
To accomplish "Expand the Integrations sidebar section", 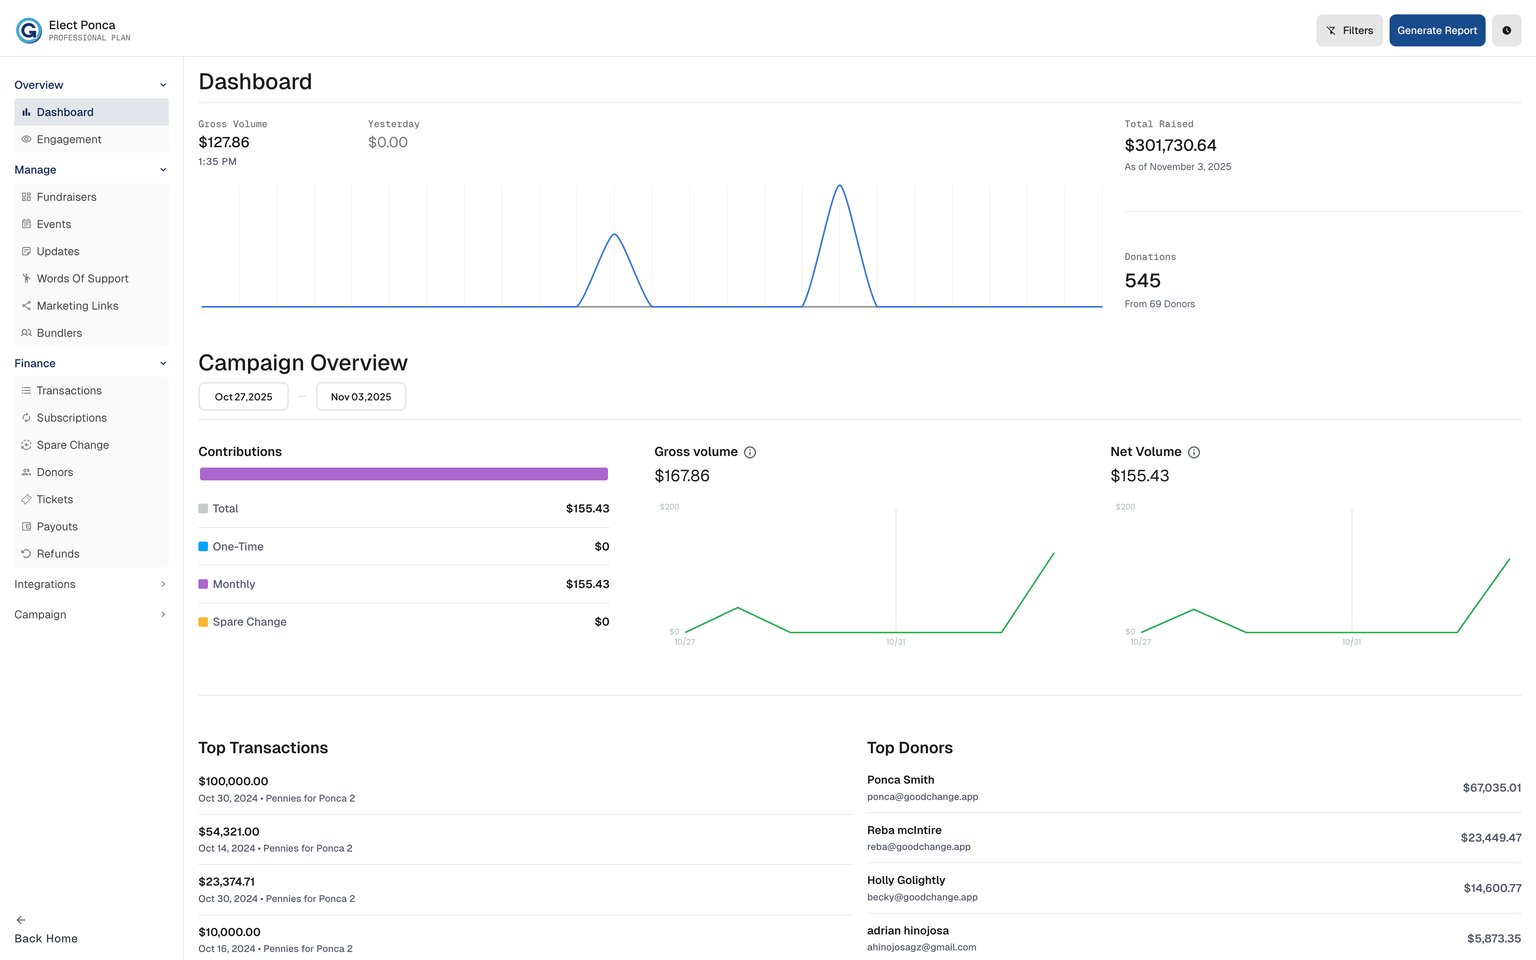I will click(163, 585).
